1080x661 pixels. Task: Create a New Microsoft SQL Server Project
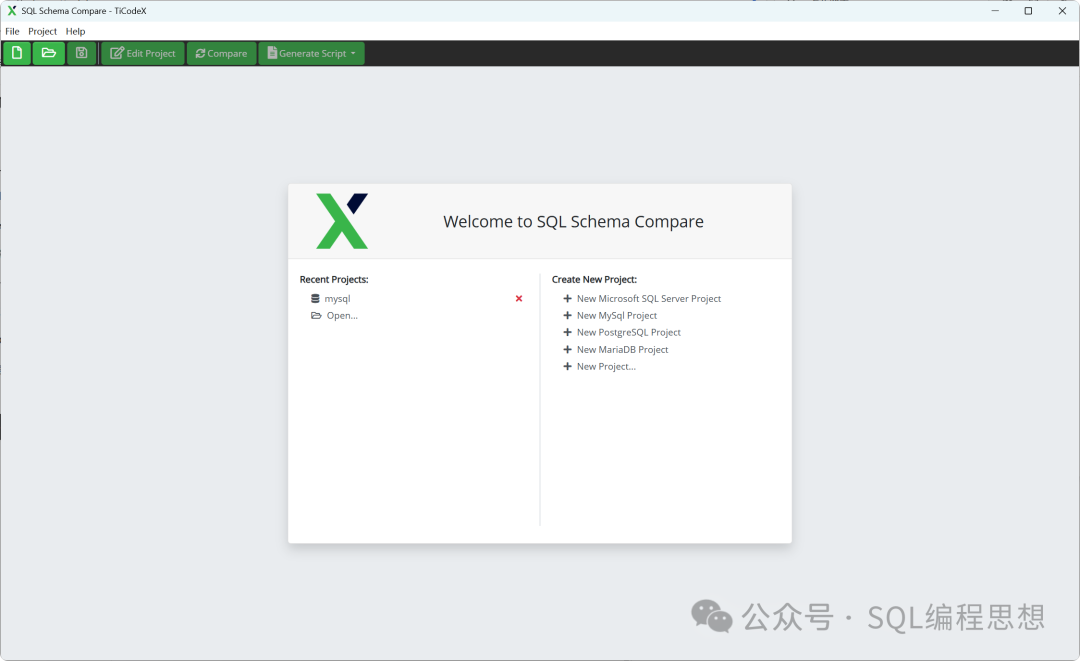click(648, 298)
